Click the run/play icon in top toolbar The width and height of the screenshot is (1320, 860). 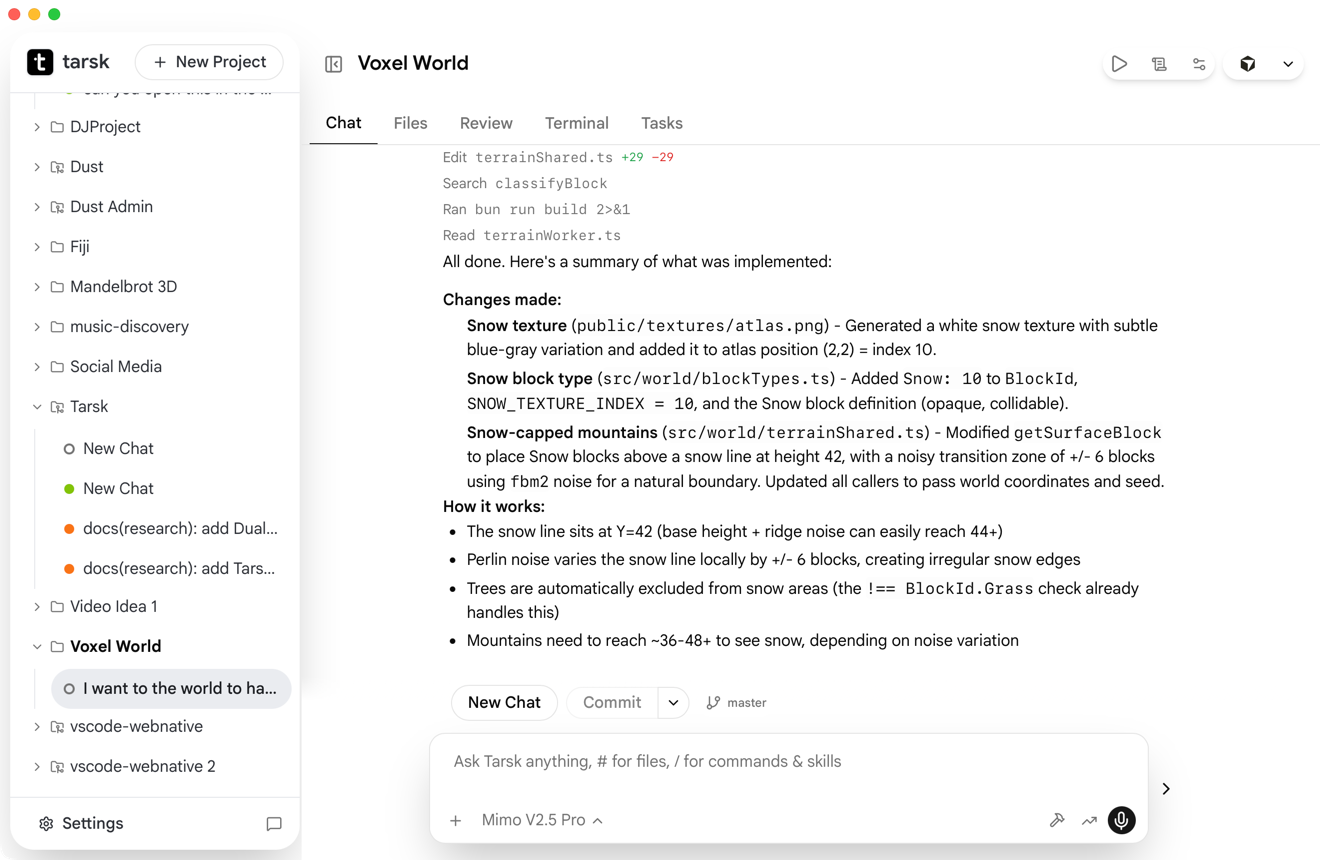click(1119, 64)
